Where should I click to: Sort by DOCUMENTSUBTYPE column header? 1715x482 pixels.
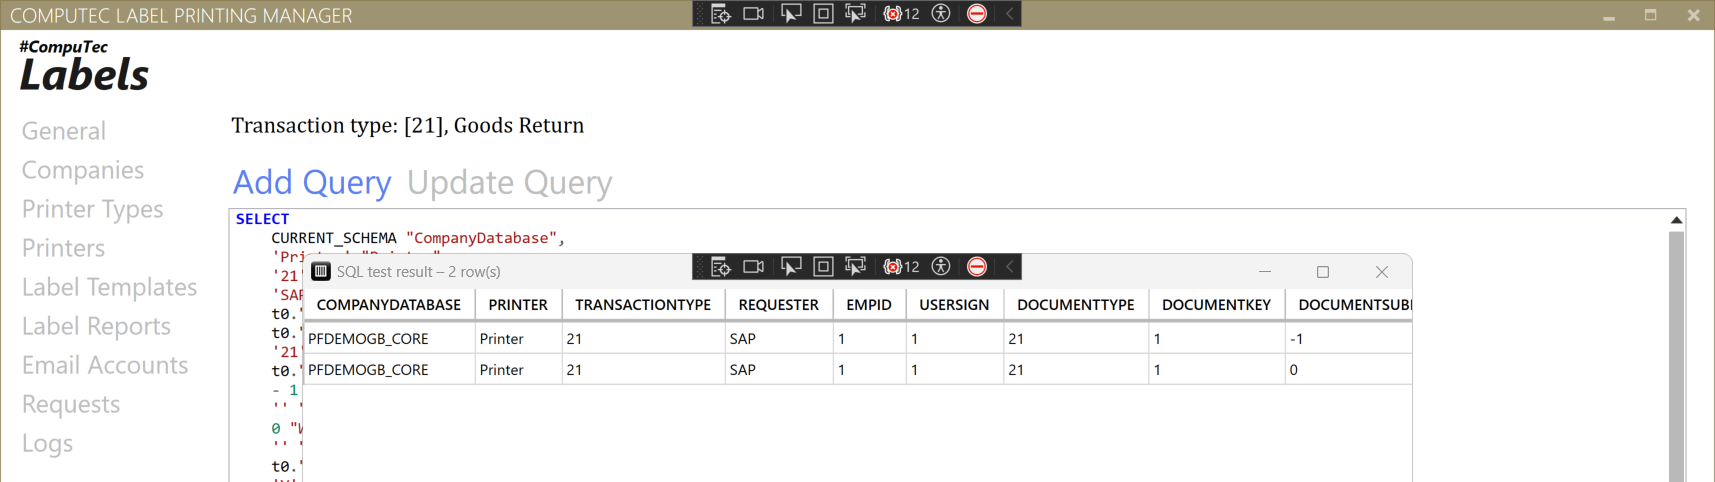pyautogui.click(x=1350, y=304)
